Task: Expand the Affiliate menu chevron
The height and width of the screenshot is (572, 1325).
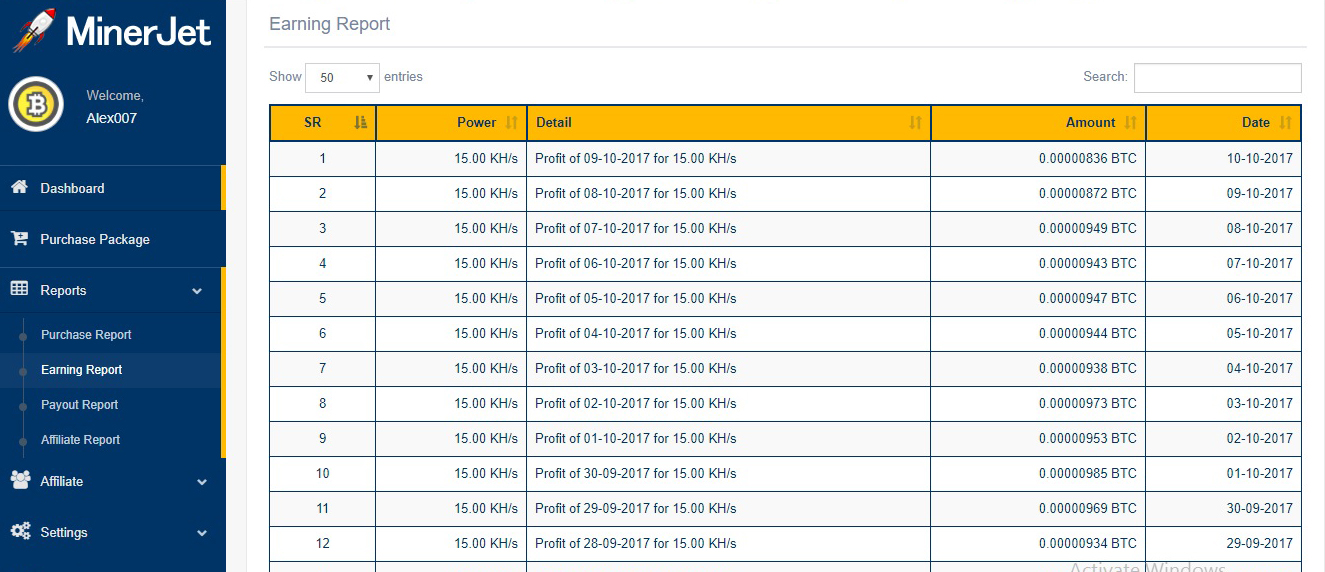Action: pos(202,482)
